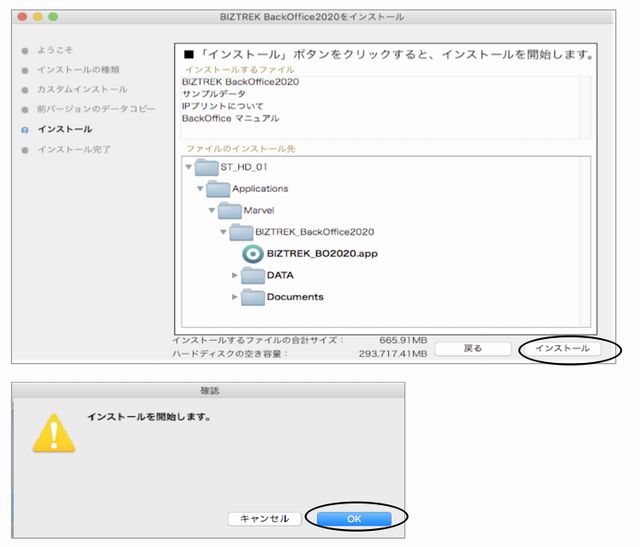The height and width of the screenshot is (547, 640).
Task: Click the BIZTREK_BackOffice2020 folder icon
Action: click(x=241, y=232)
